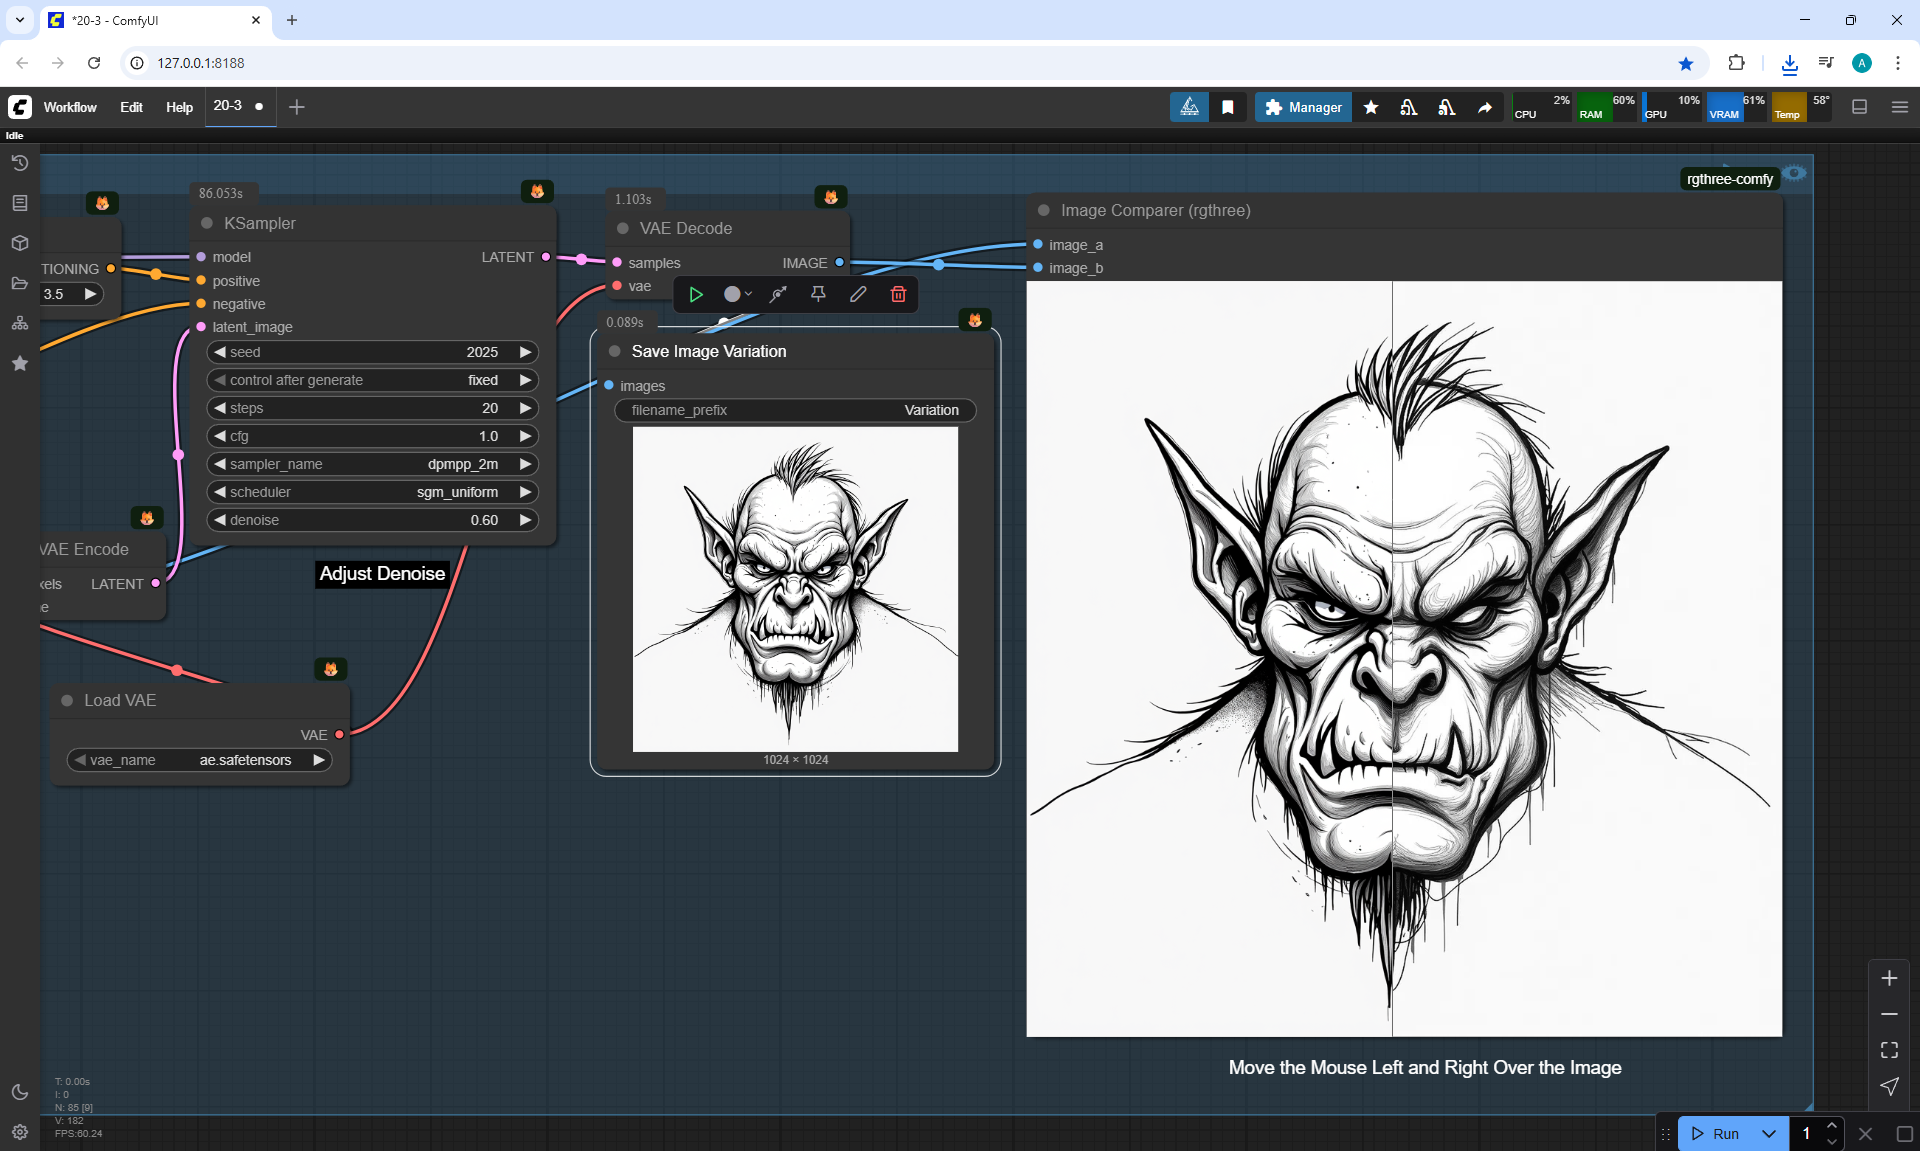Click the denoise 0.60 value slider

[x=372, y=520]
